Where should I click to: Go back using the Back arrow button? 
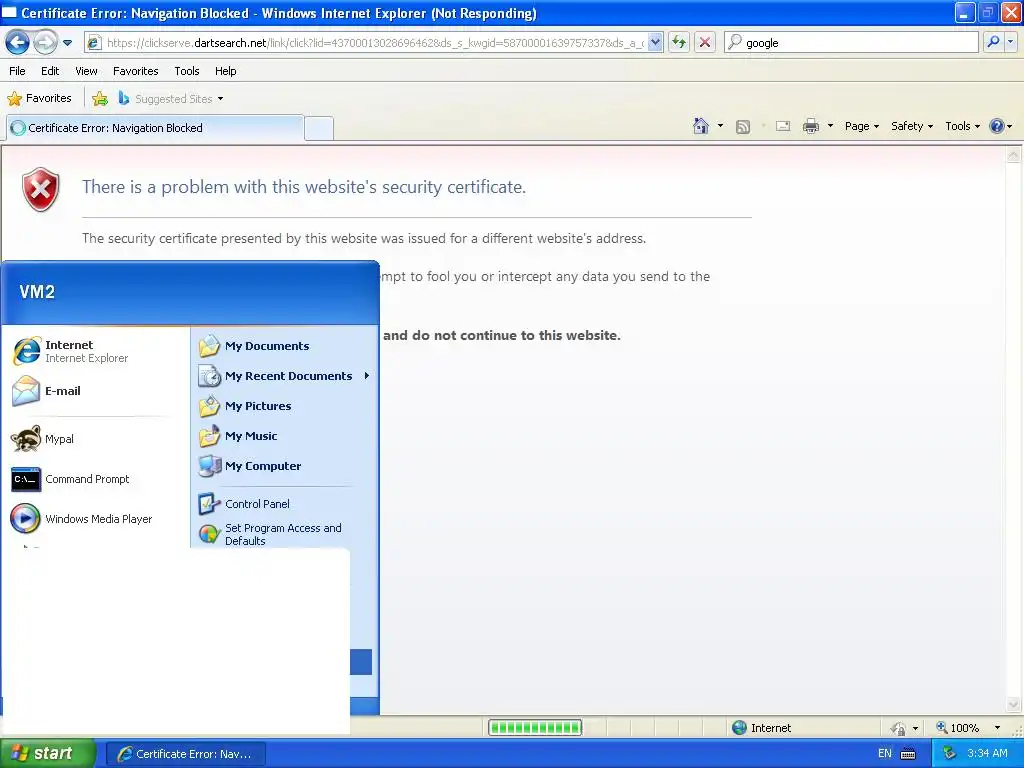(18, 43)
